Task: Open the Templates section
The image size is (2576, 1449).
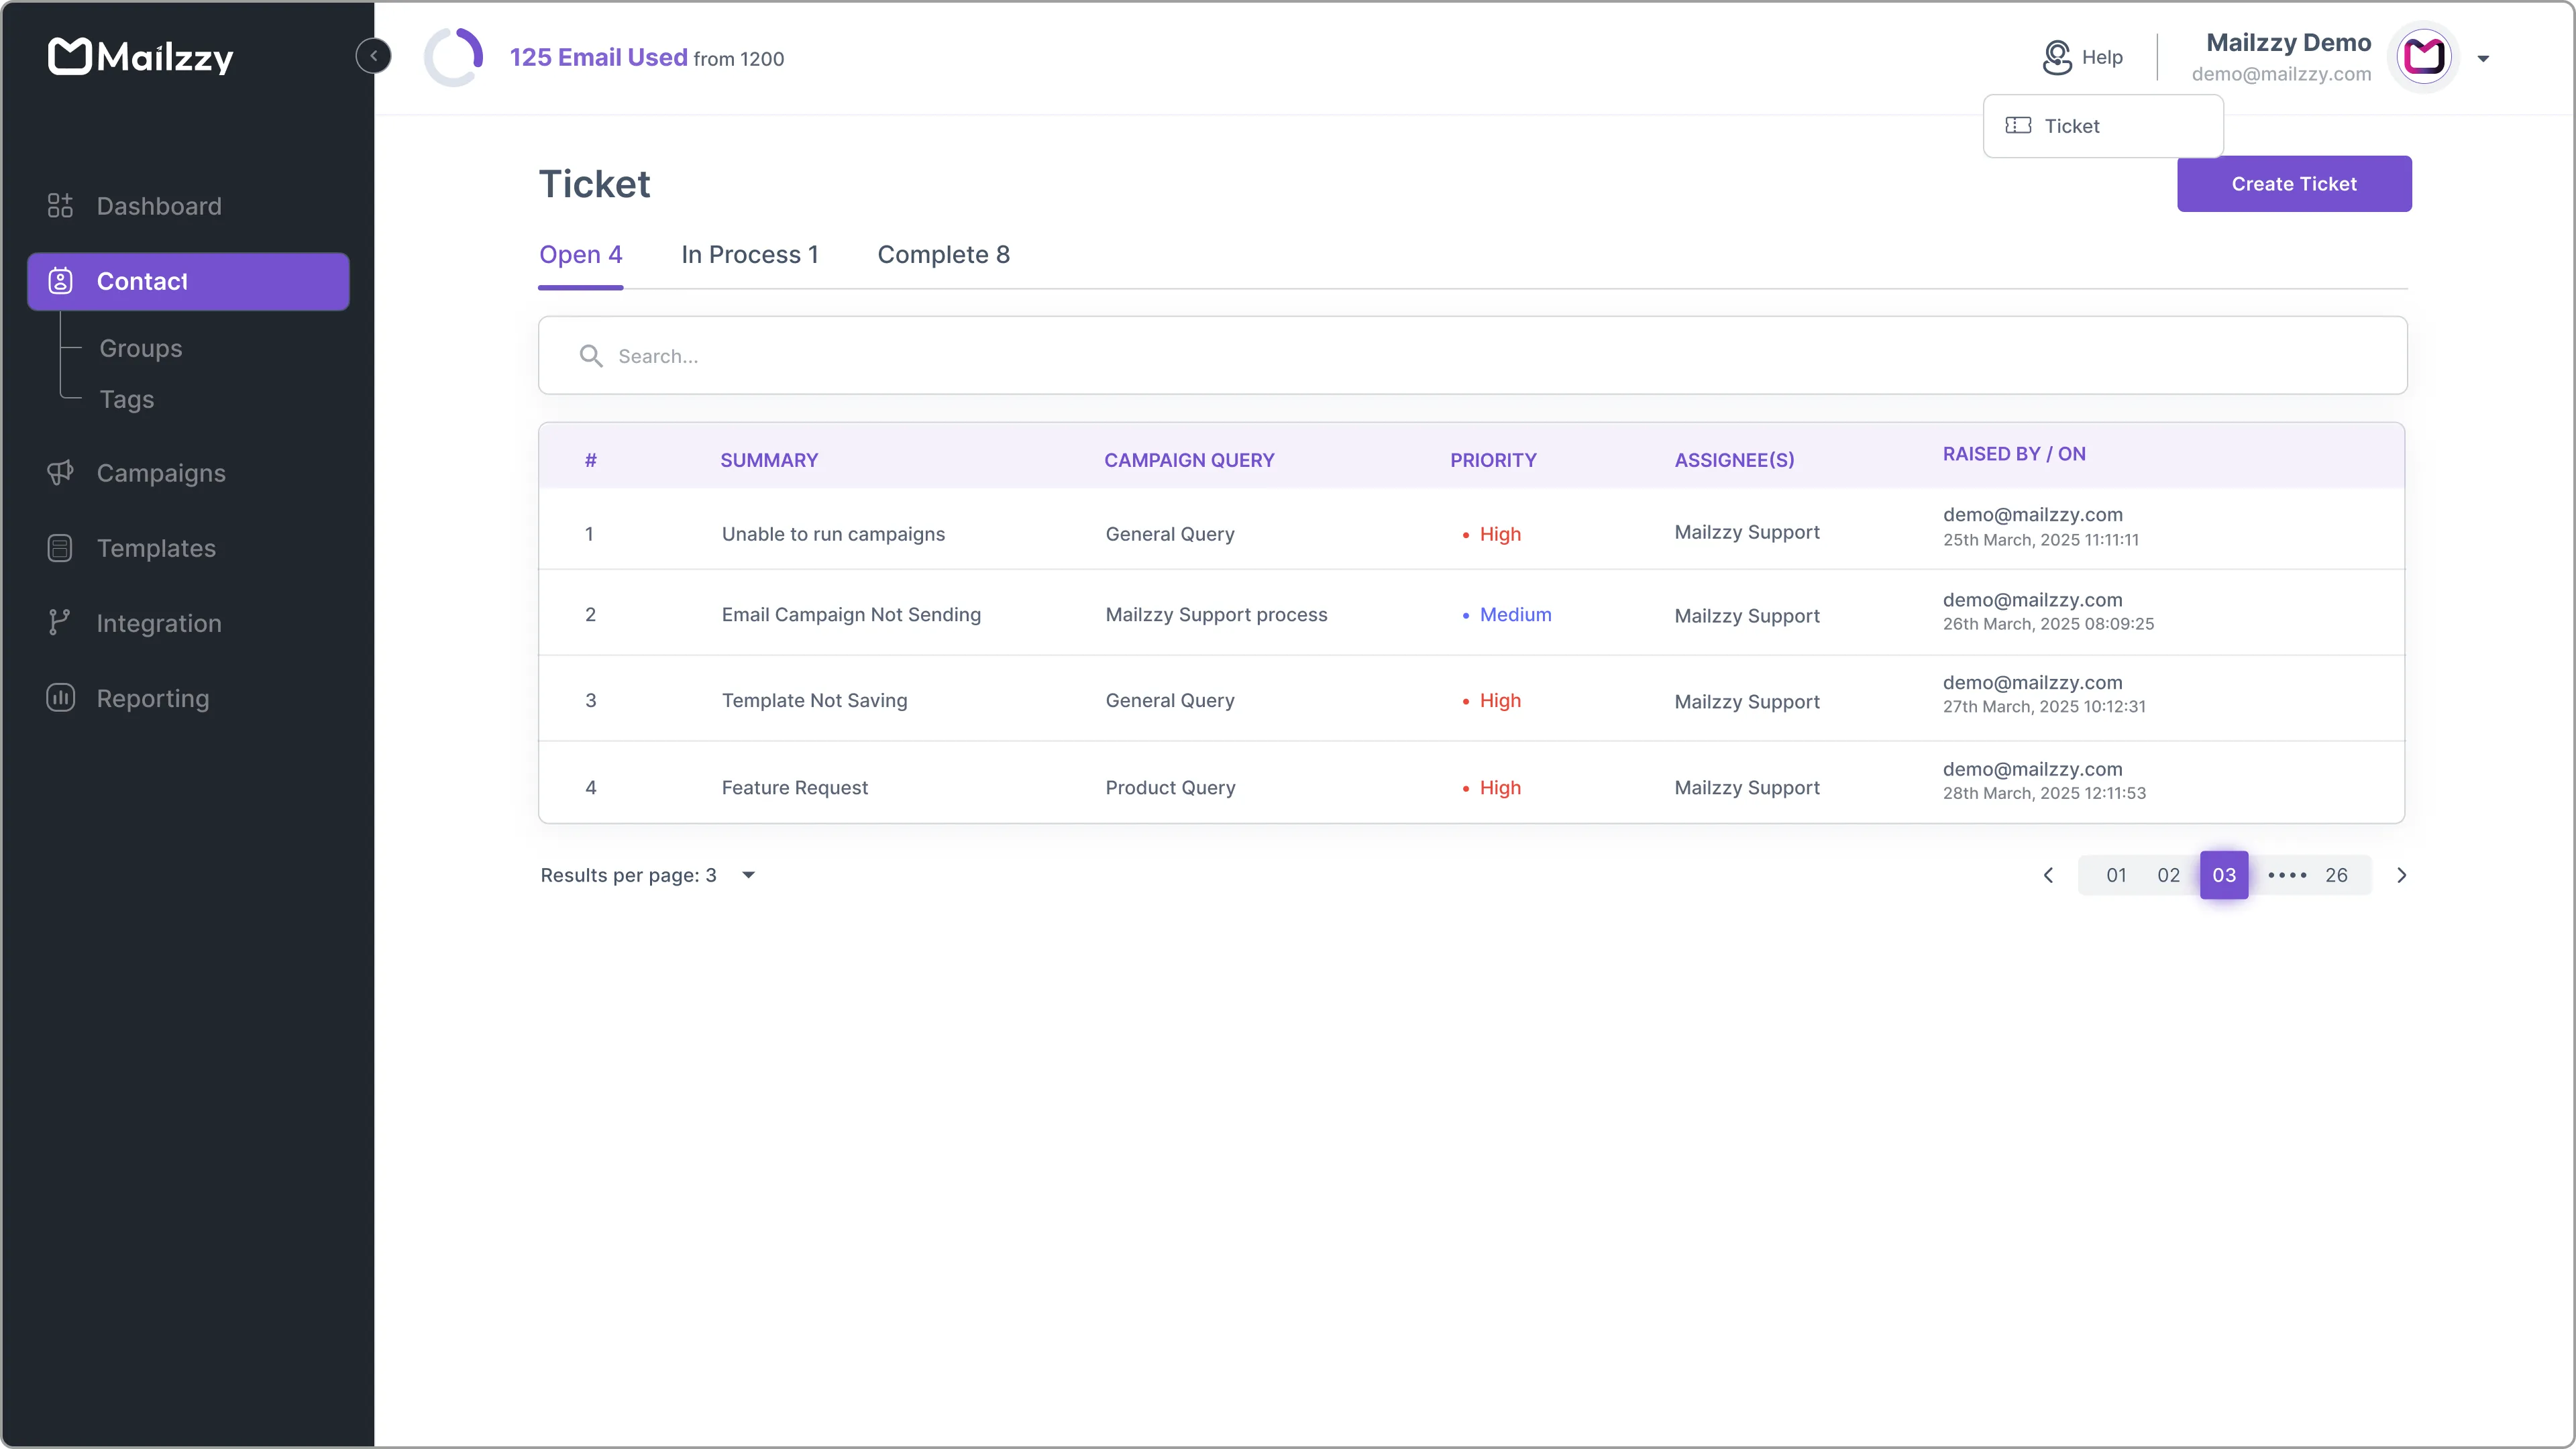Action: (157, 548)
